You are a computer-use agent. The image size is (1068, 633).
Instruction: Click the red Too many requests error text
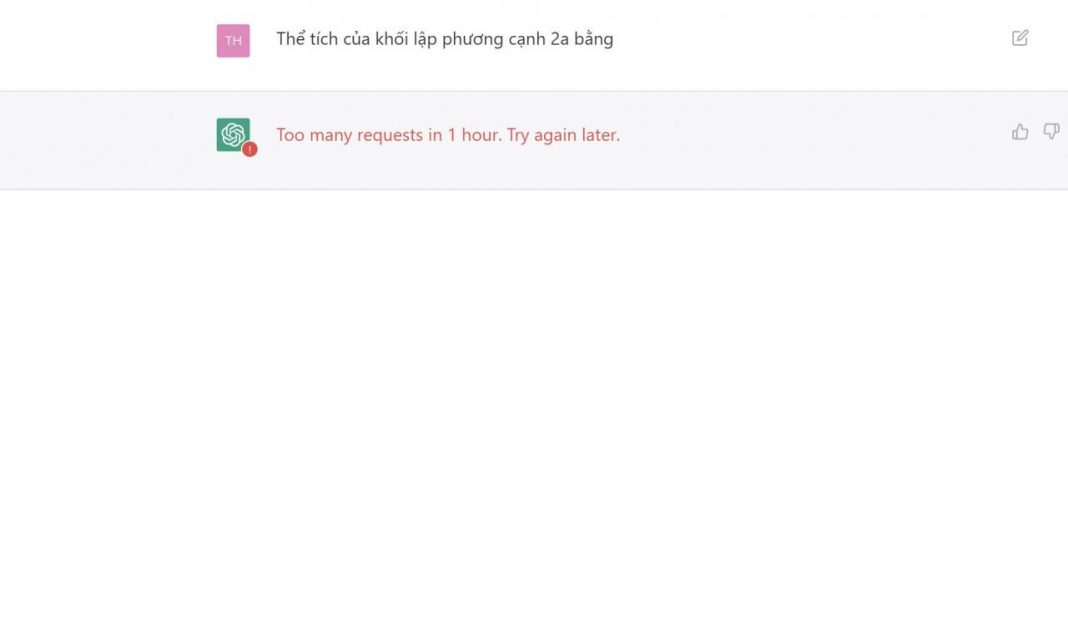(x=448, y=135)
